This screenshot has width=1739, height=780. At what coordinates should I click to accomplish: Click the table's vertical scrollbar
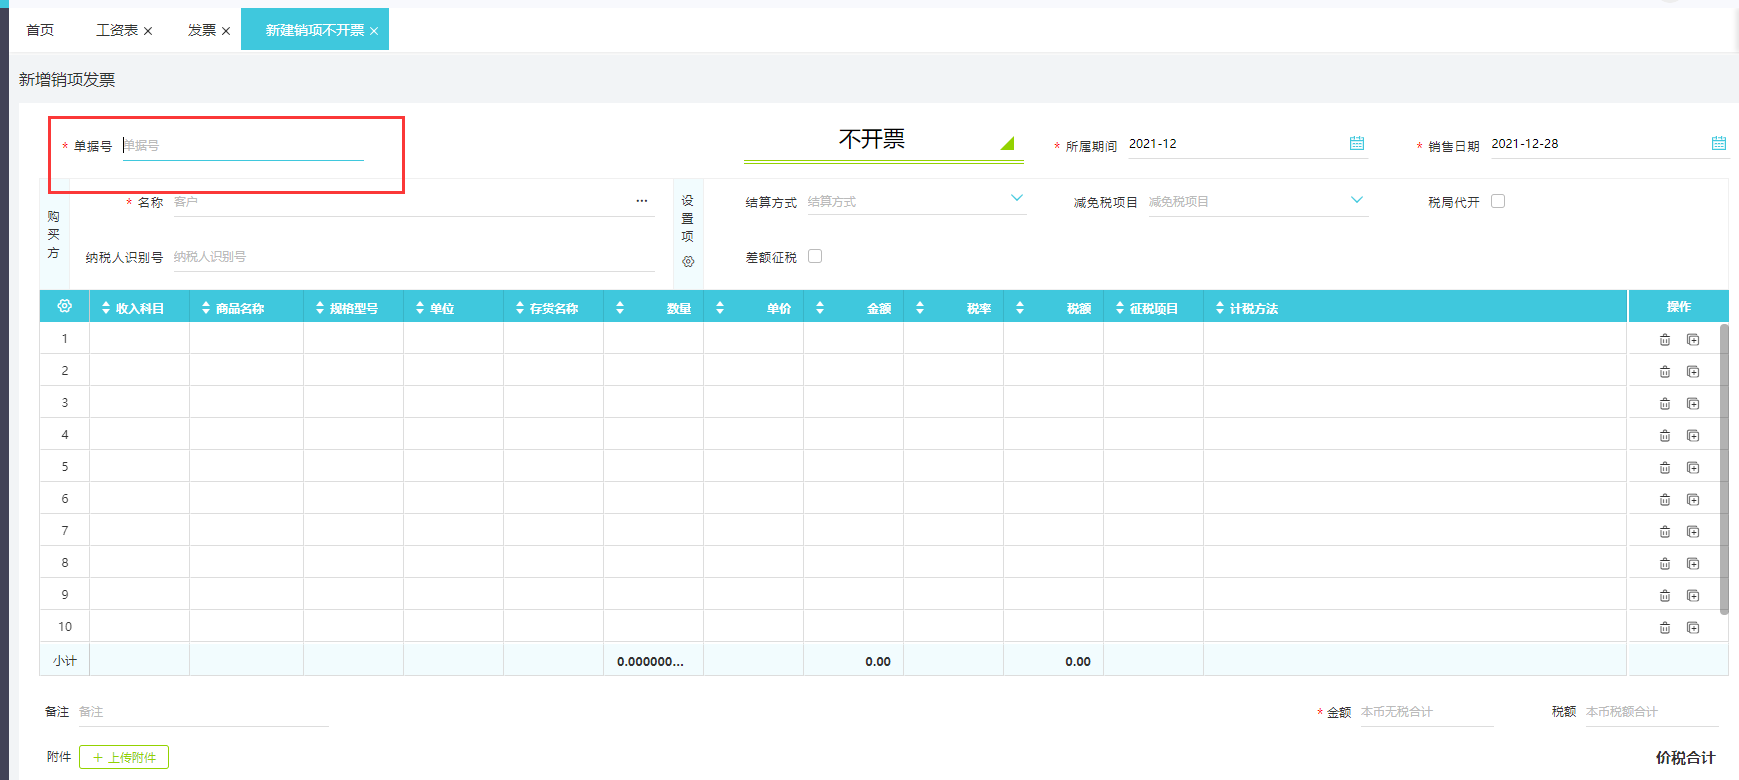1723,468
